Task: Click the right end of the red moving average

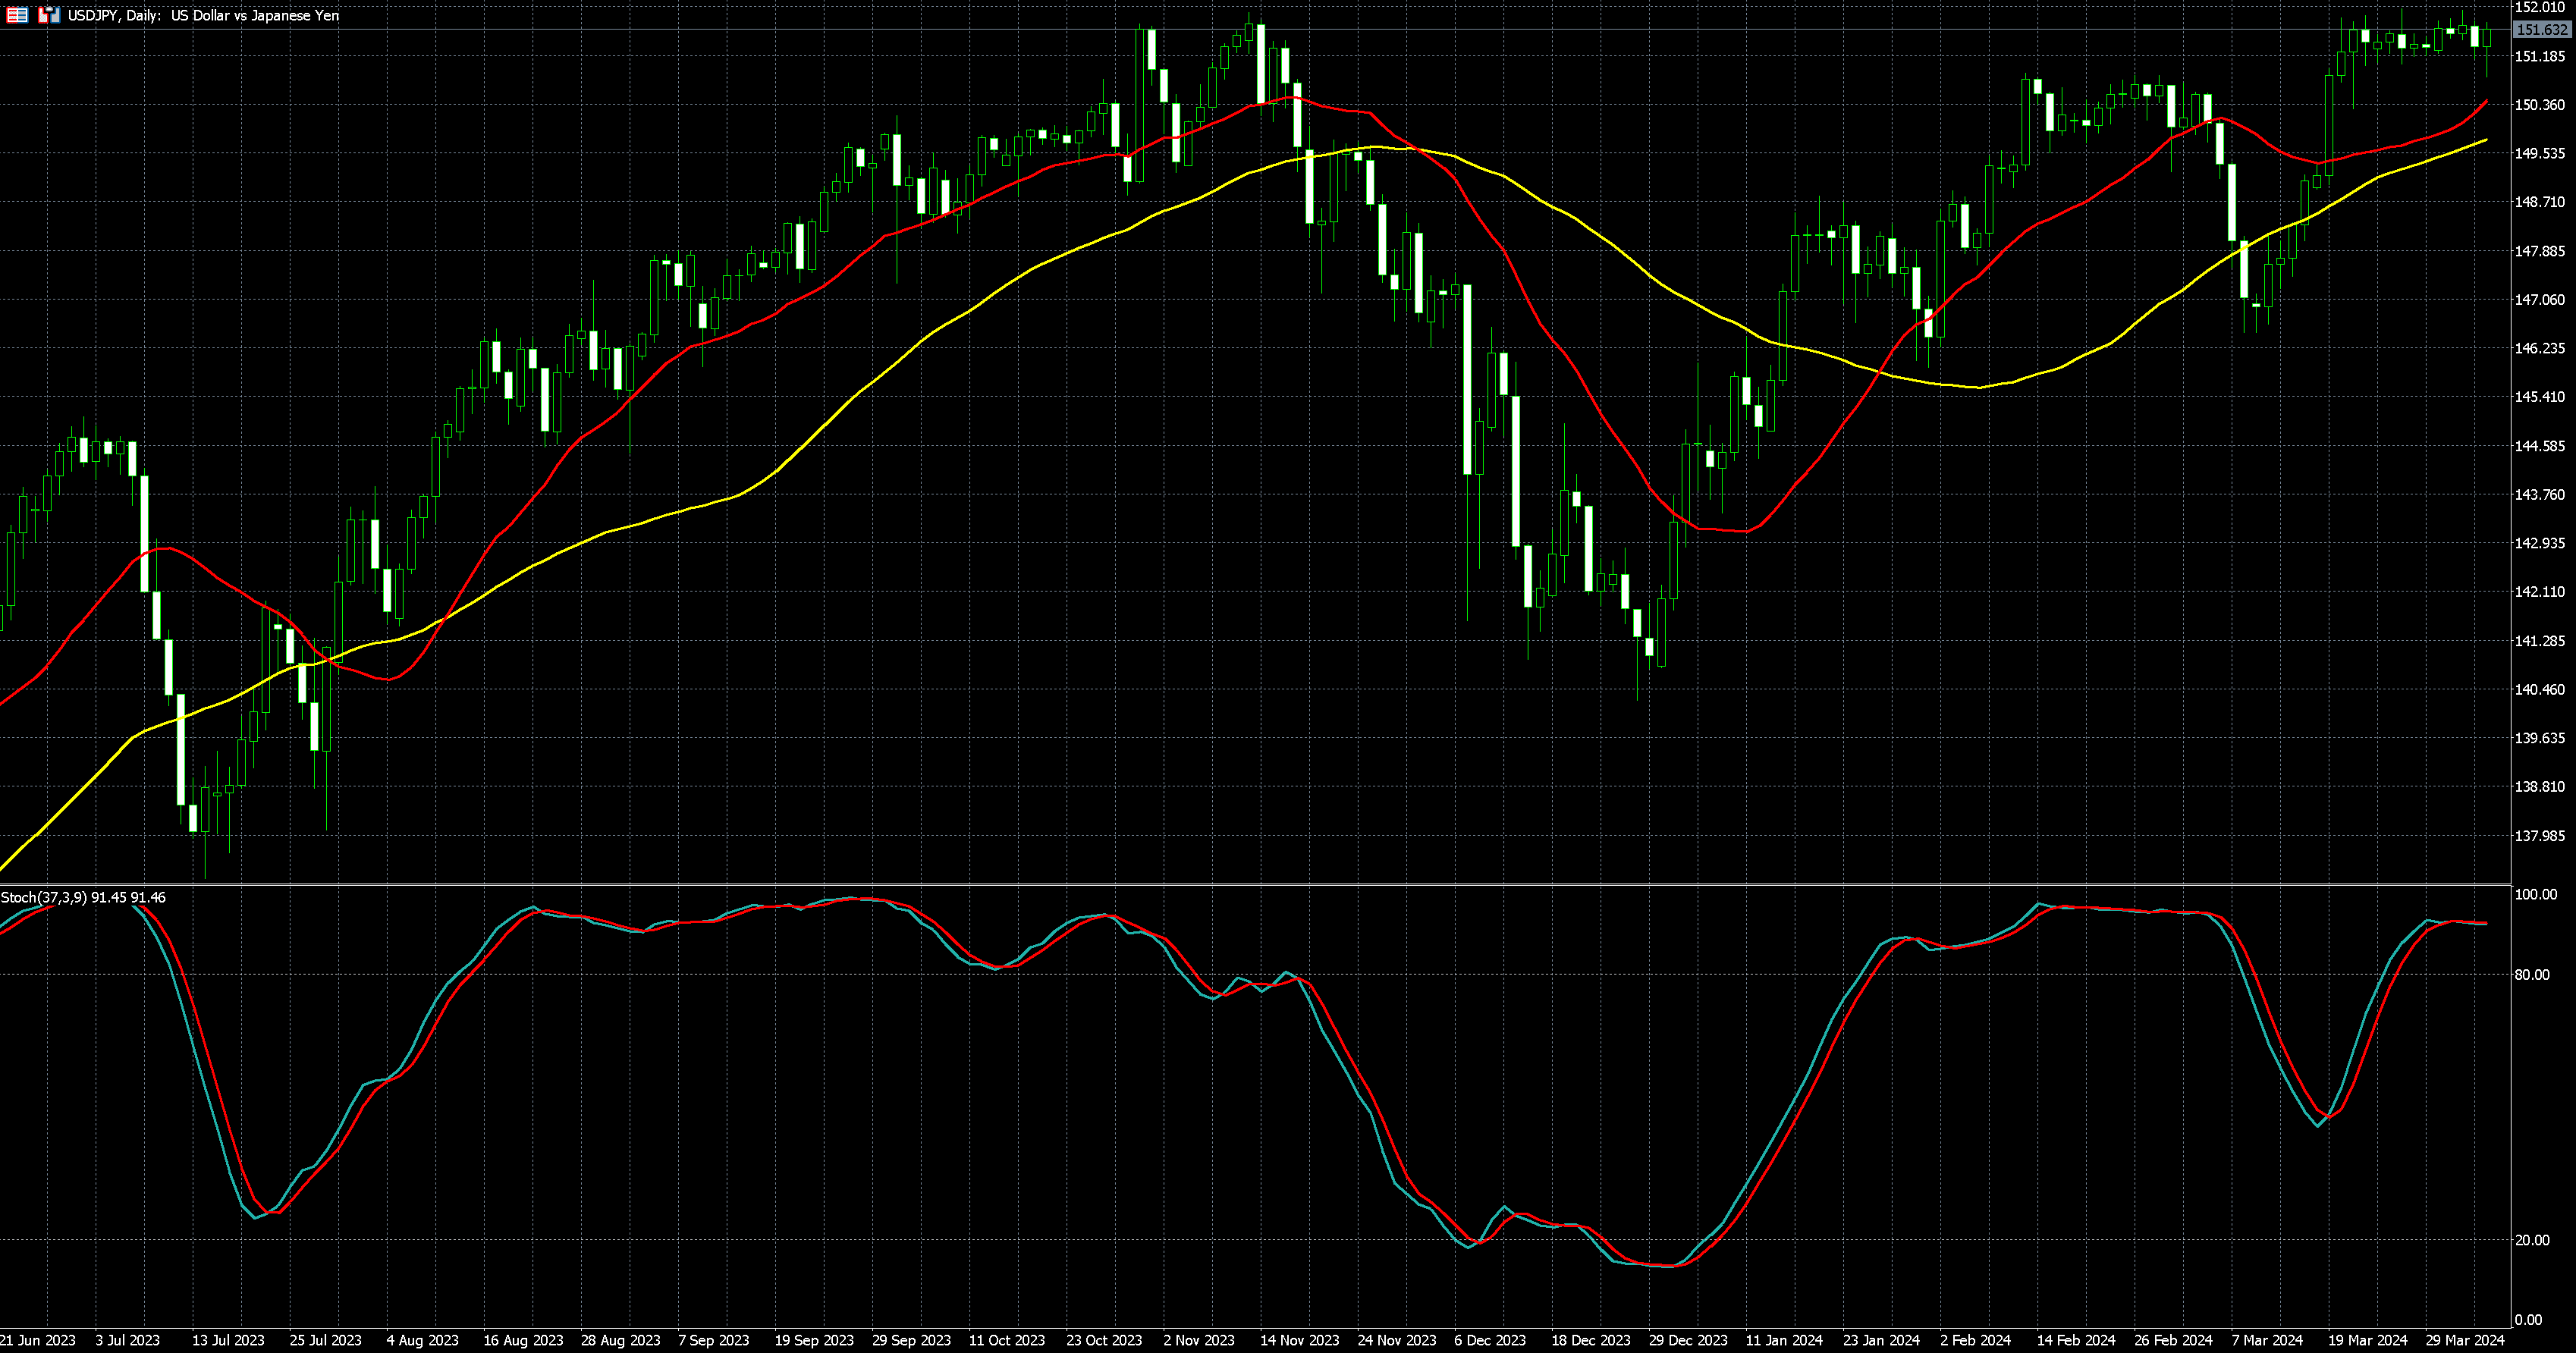Action: pos(2486,101)
